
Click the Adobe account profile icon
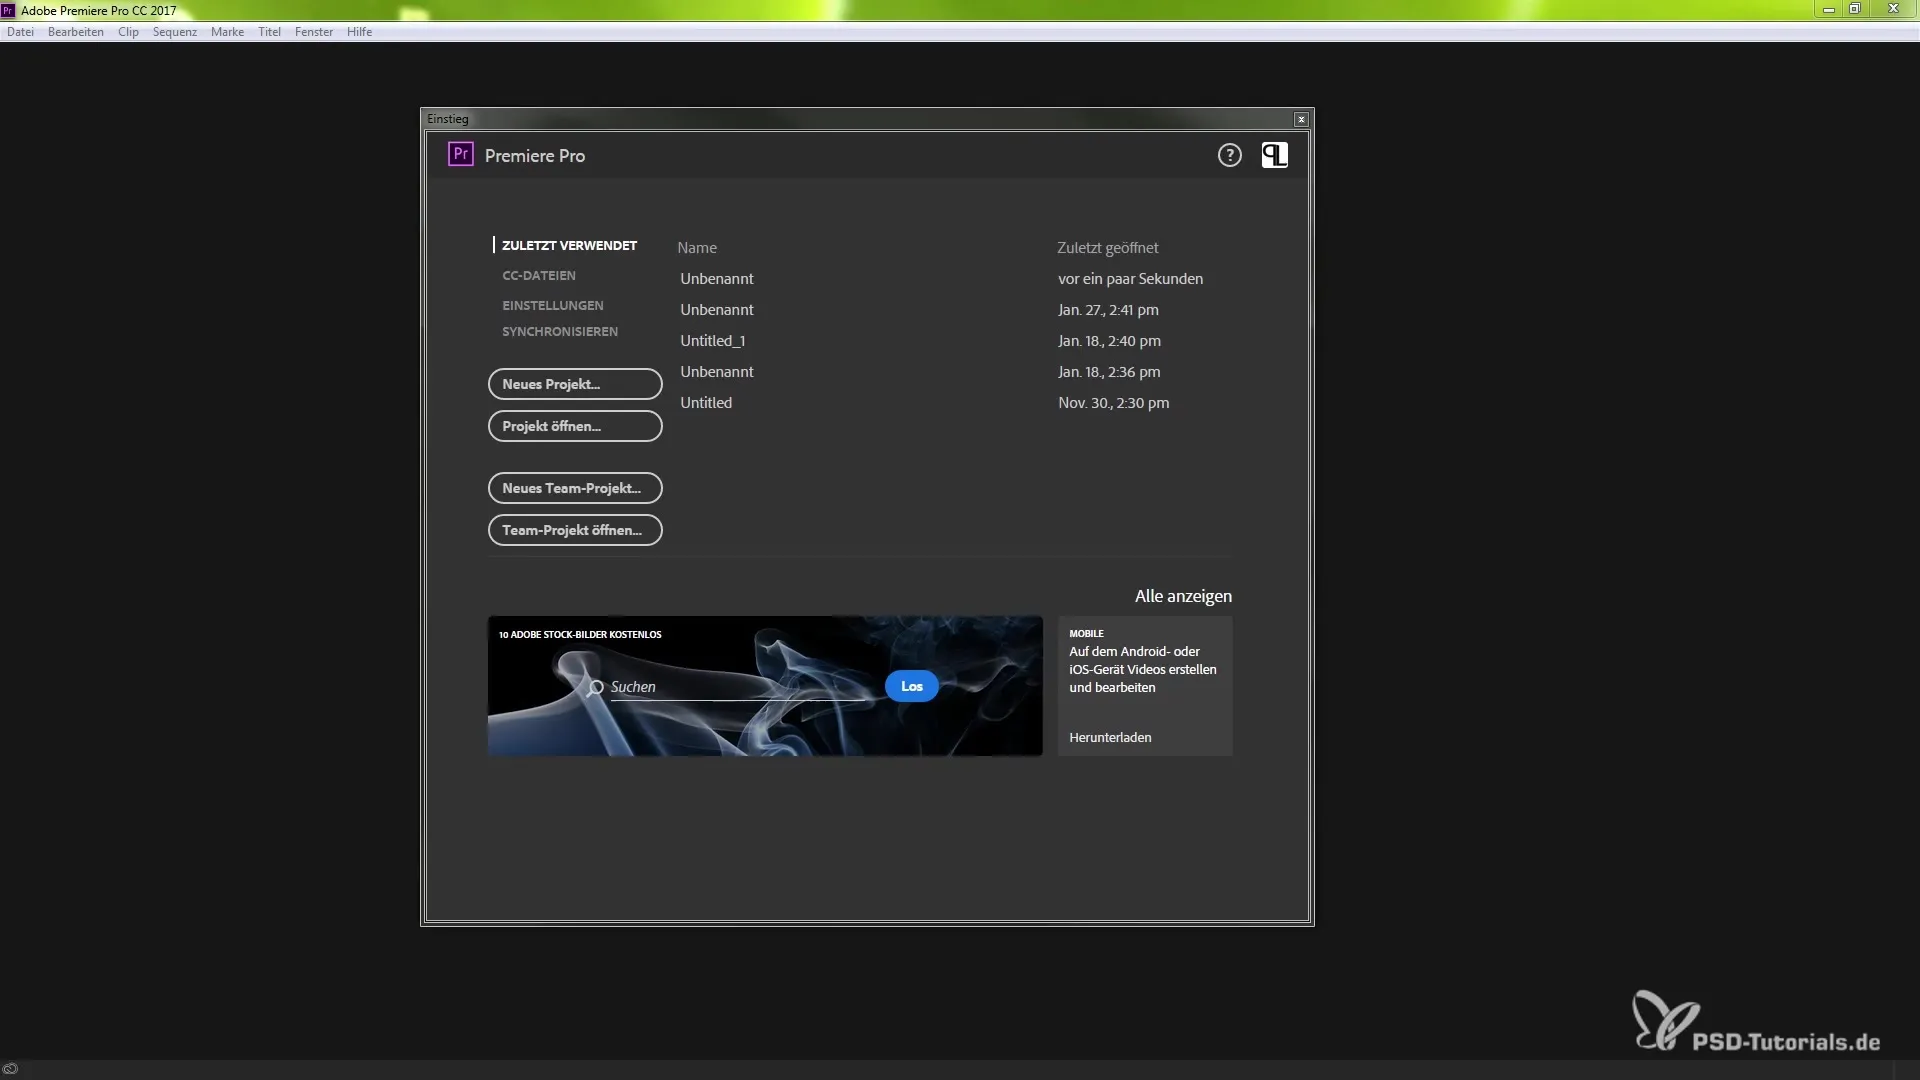click(1274, 155)
